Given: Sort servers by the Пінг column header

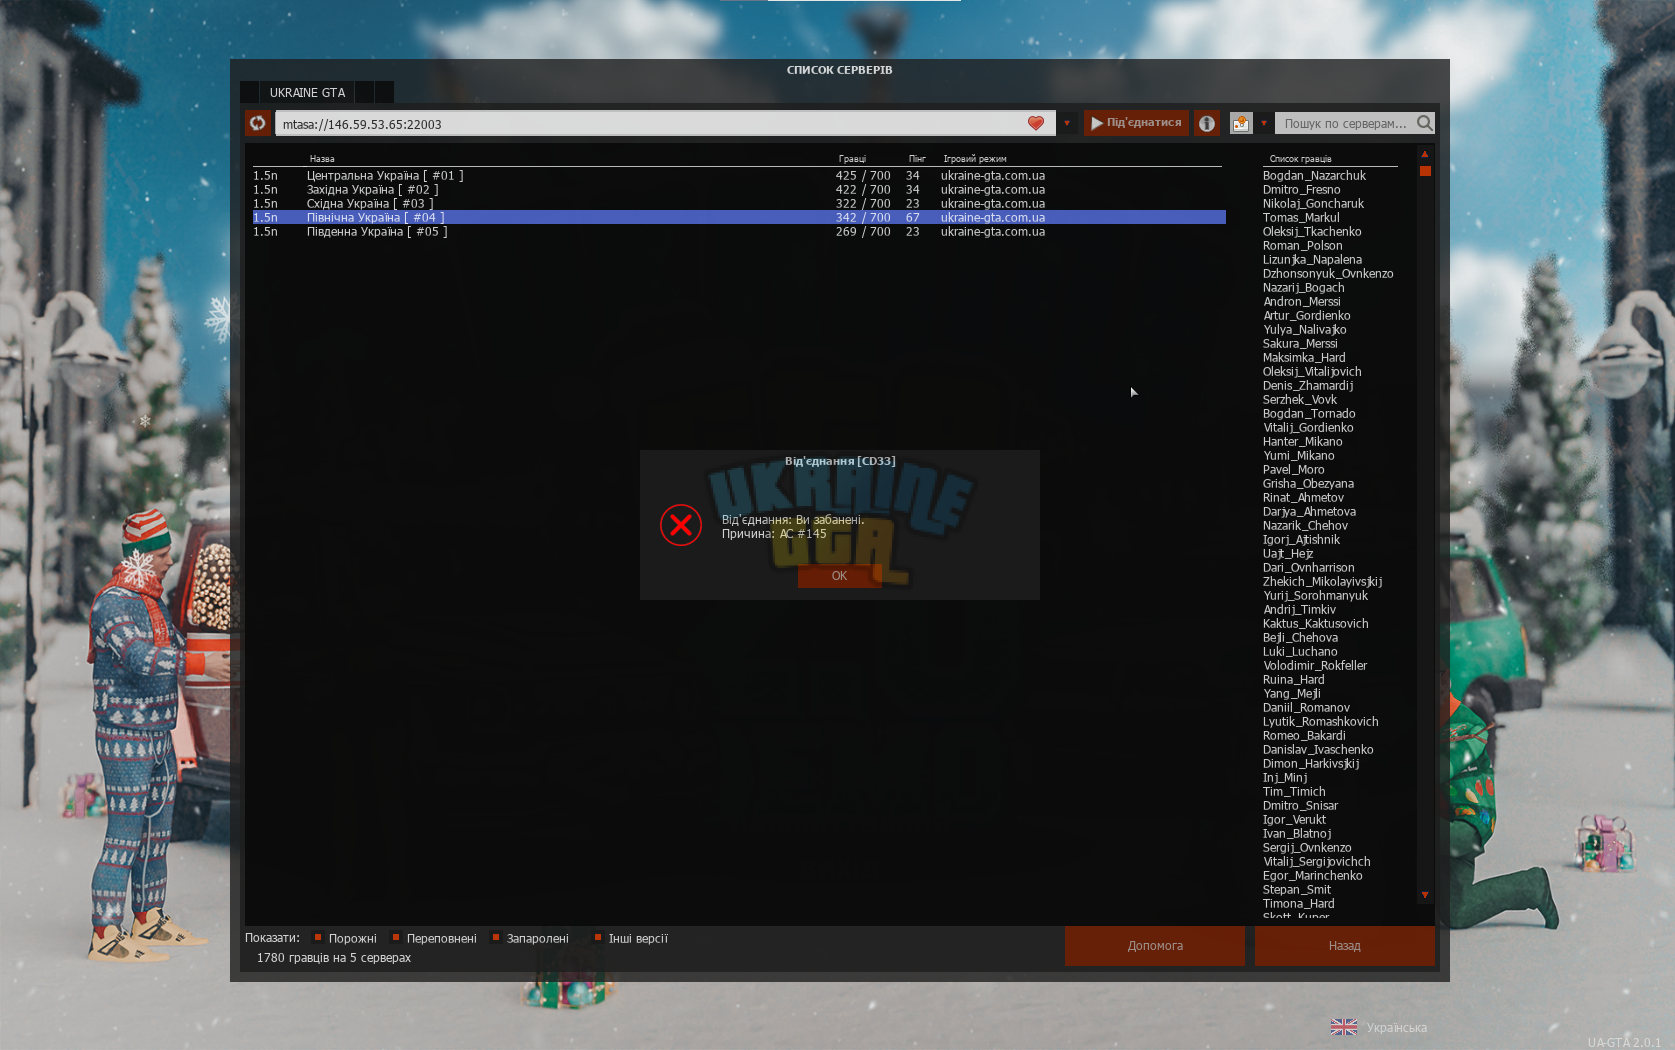Looking at the screenshot, I should (x=917, y=159).
